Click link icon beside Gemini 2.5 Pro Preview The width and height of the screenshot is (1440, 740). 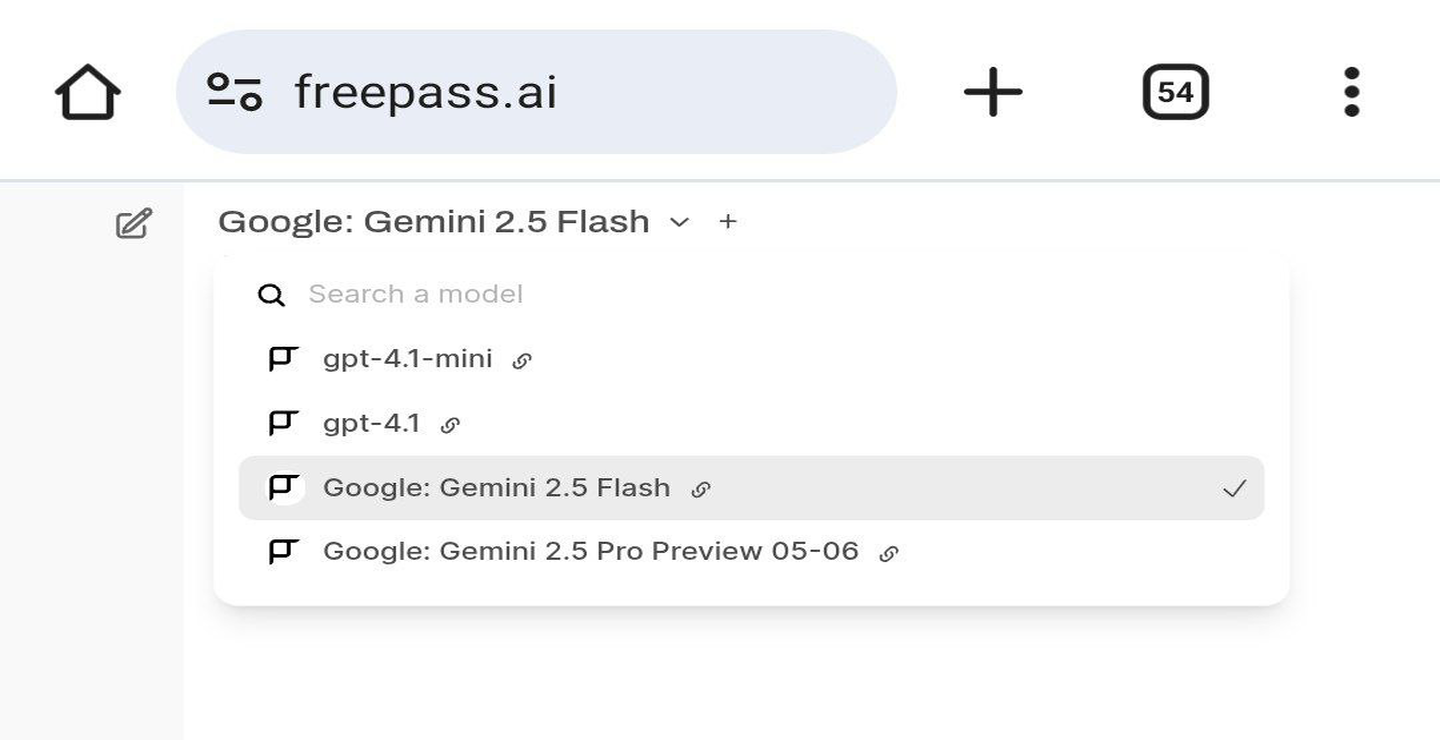point(888,553)
